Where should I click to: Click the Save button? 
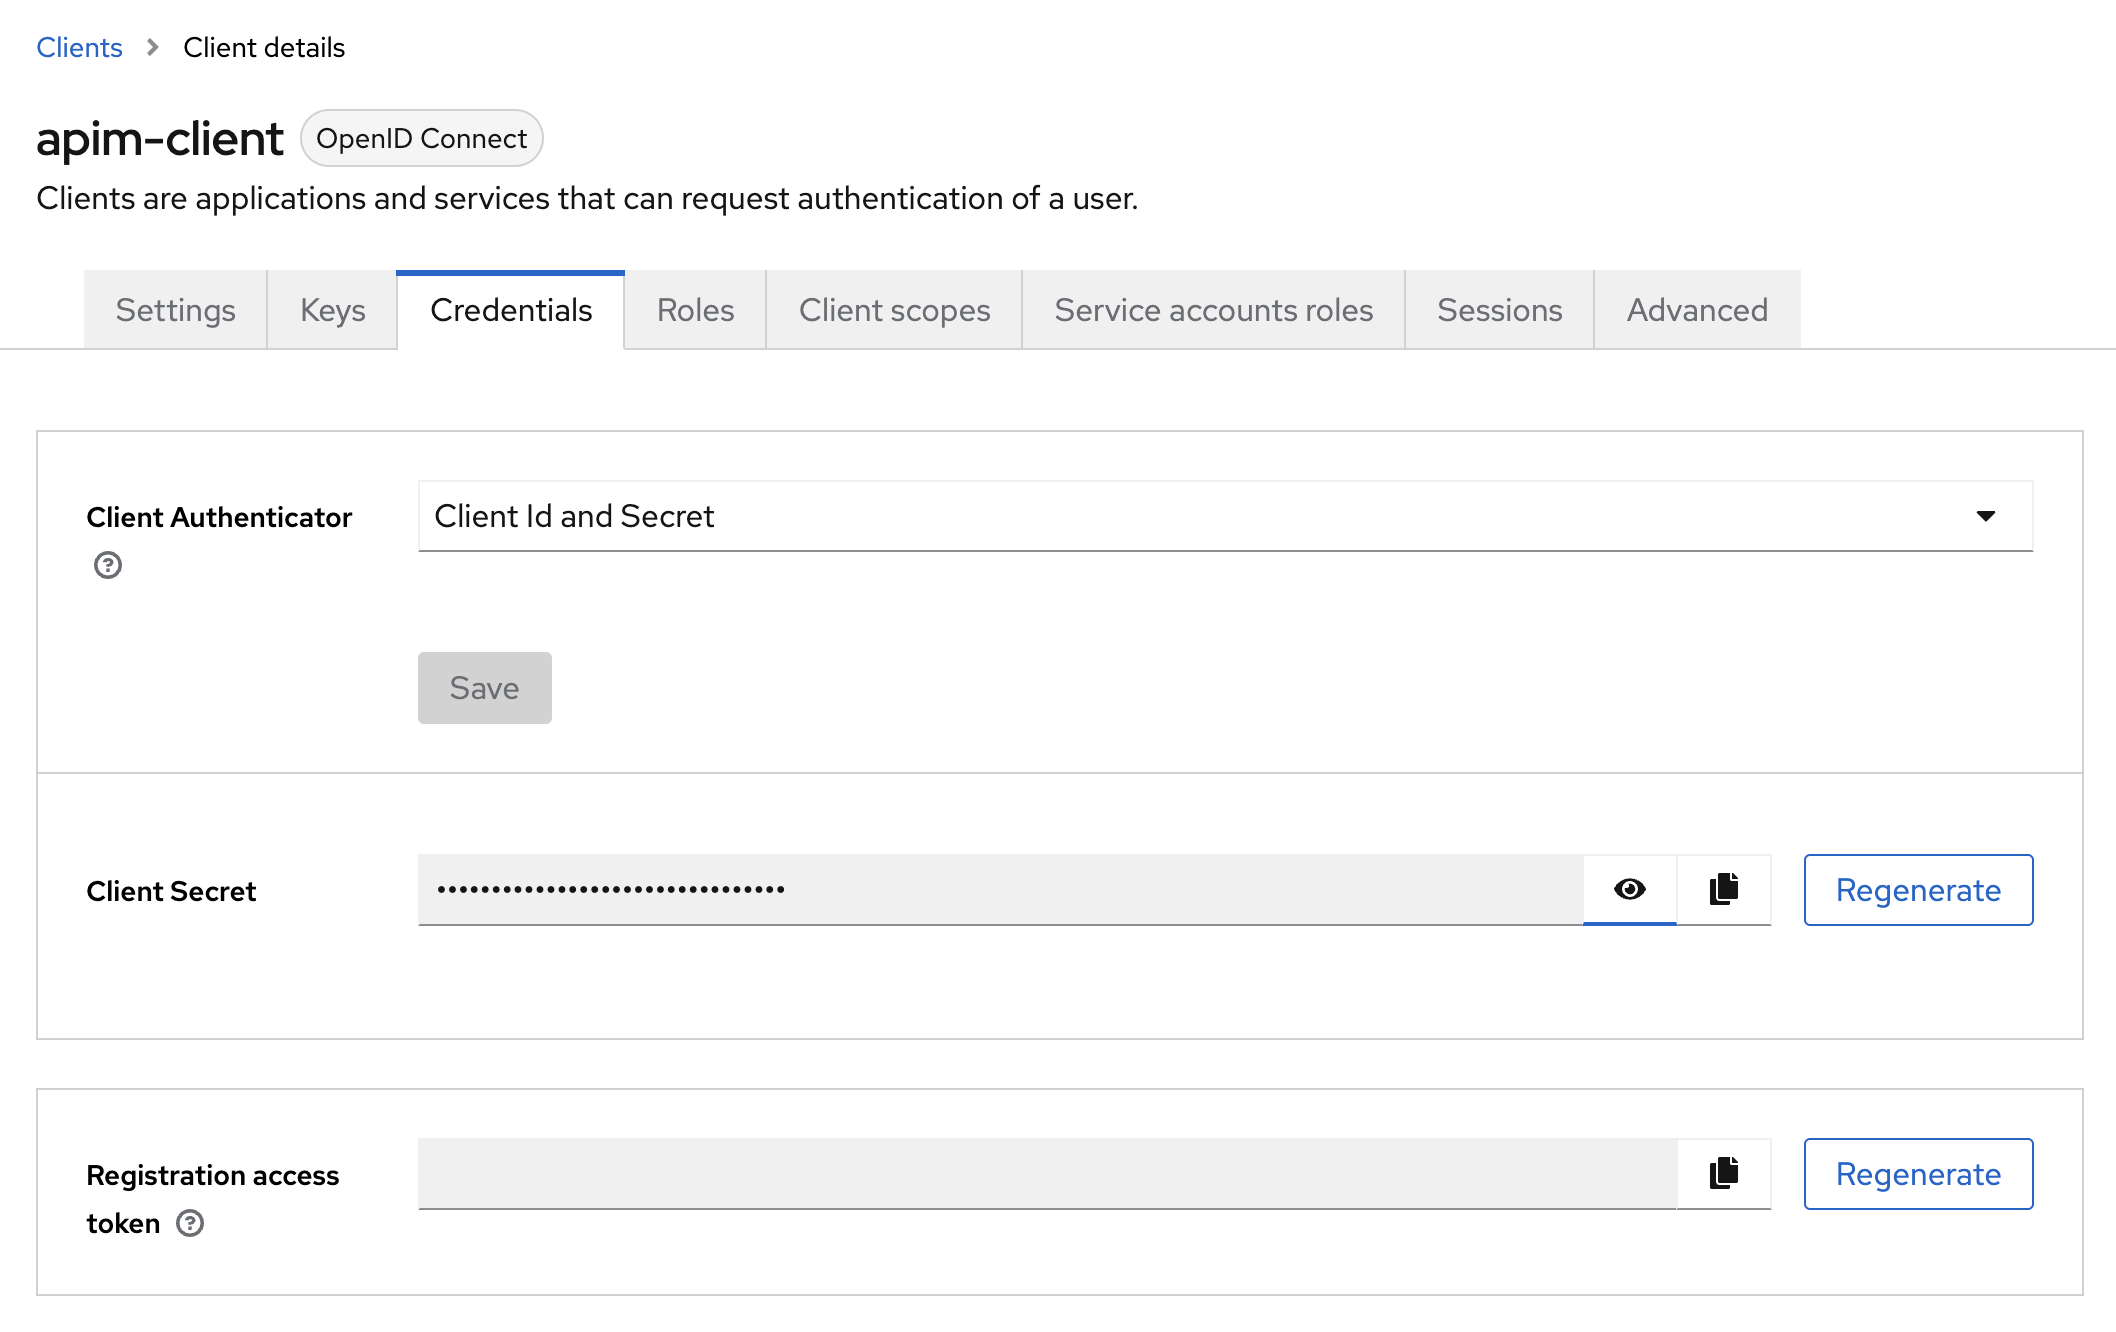coord(484,687)
